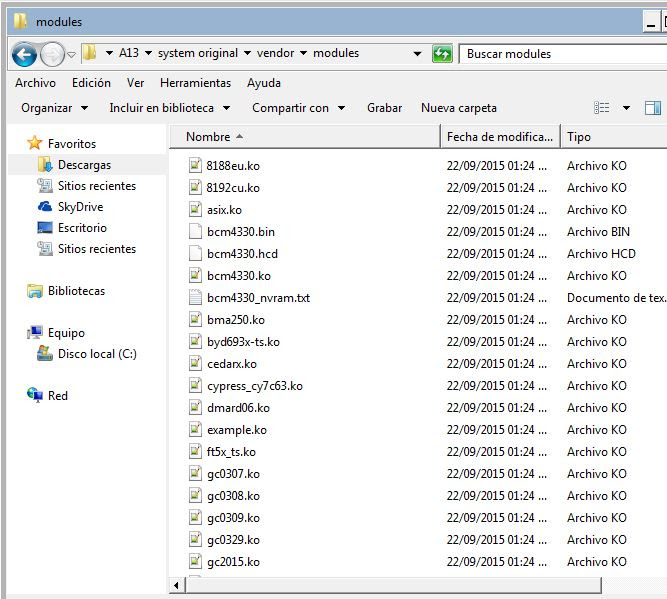Open Incluir en biblioteca dropdown
This screenshot has height=599, width=667.
coord(170,108)
